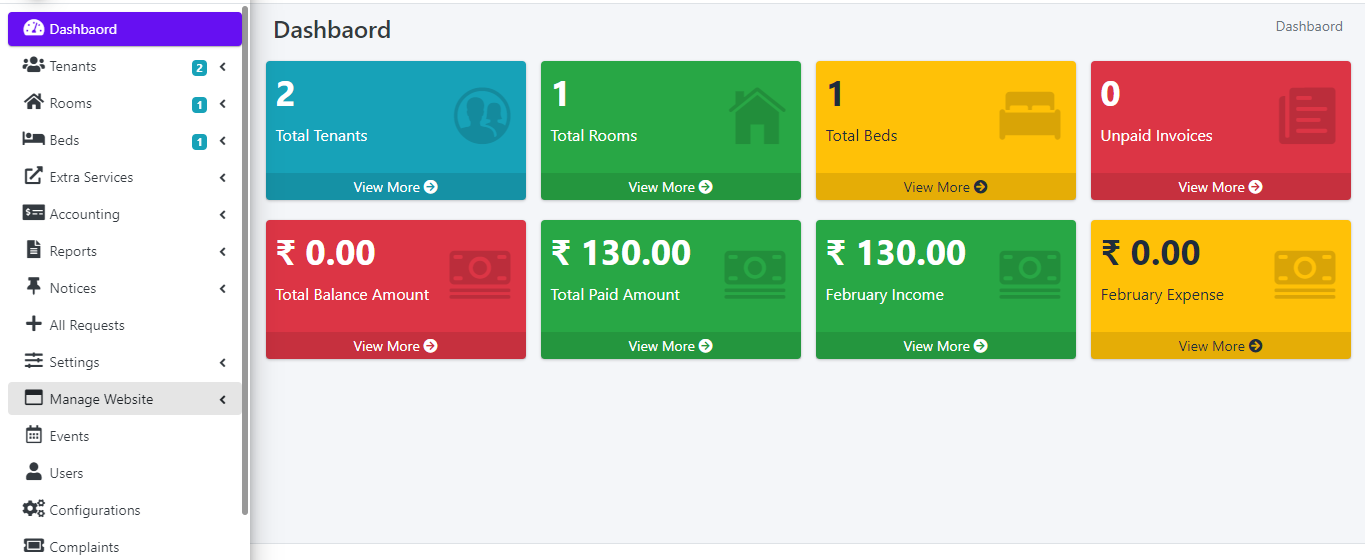Click the Beds icon in sidebar

[x=33, y=140]
